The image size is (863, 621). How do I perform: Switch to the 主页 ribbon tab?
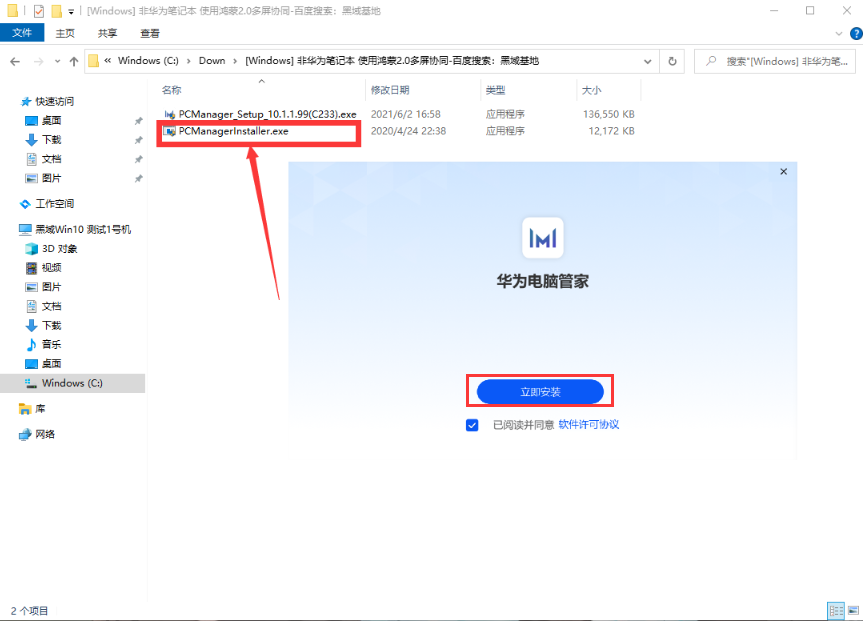click(x=65, y=33)
